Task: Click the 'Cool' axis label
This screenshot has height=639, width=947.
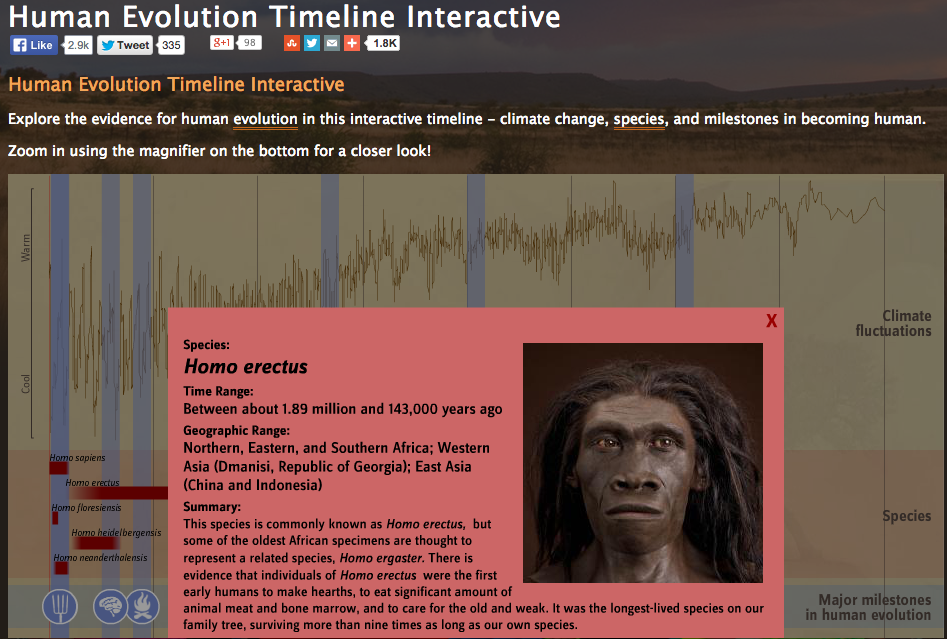Action: click(25, 384)
